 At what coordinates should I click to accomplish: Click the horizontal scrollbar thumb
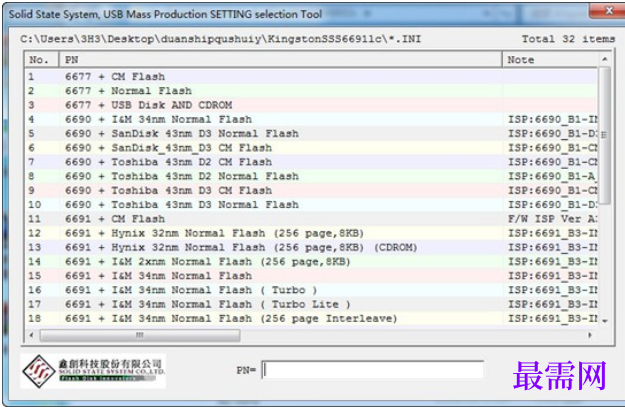pyautogui.click(x=140, y=335)
